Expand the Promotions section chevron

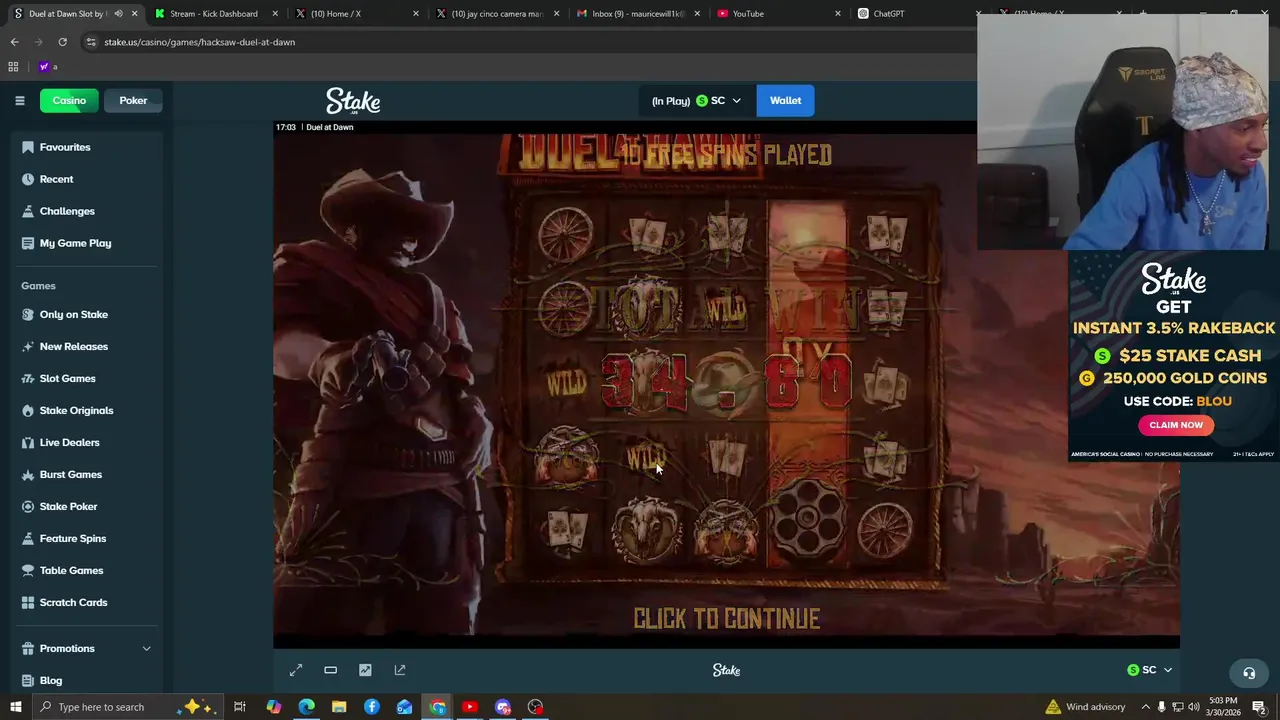point(146,648)
